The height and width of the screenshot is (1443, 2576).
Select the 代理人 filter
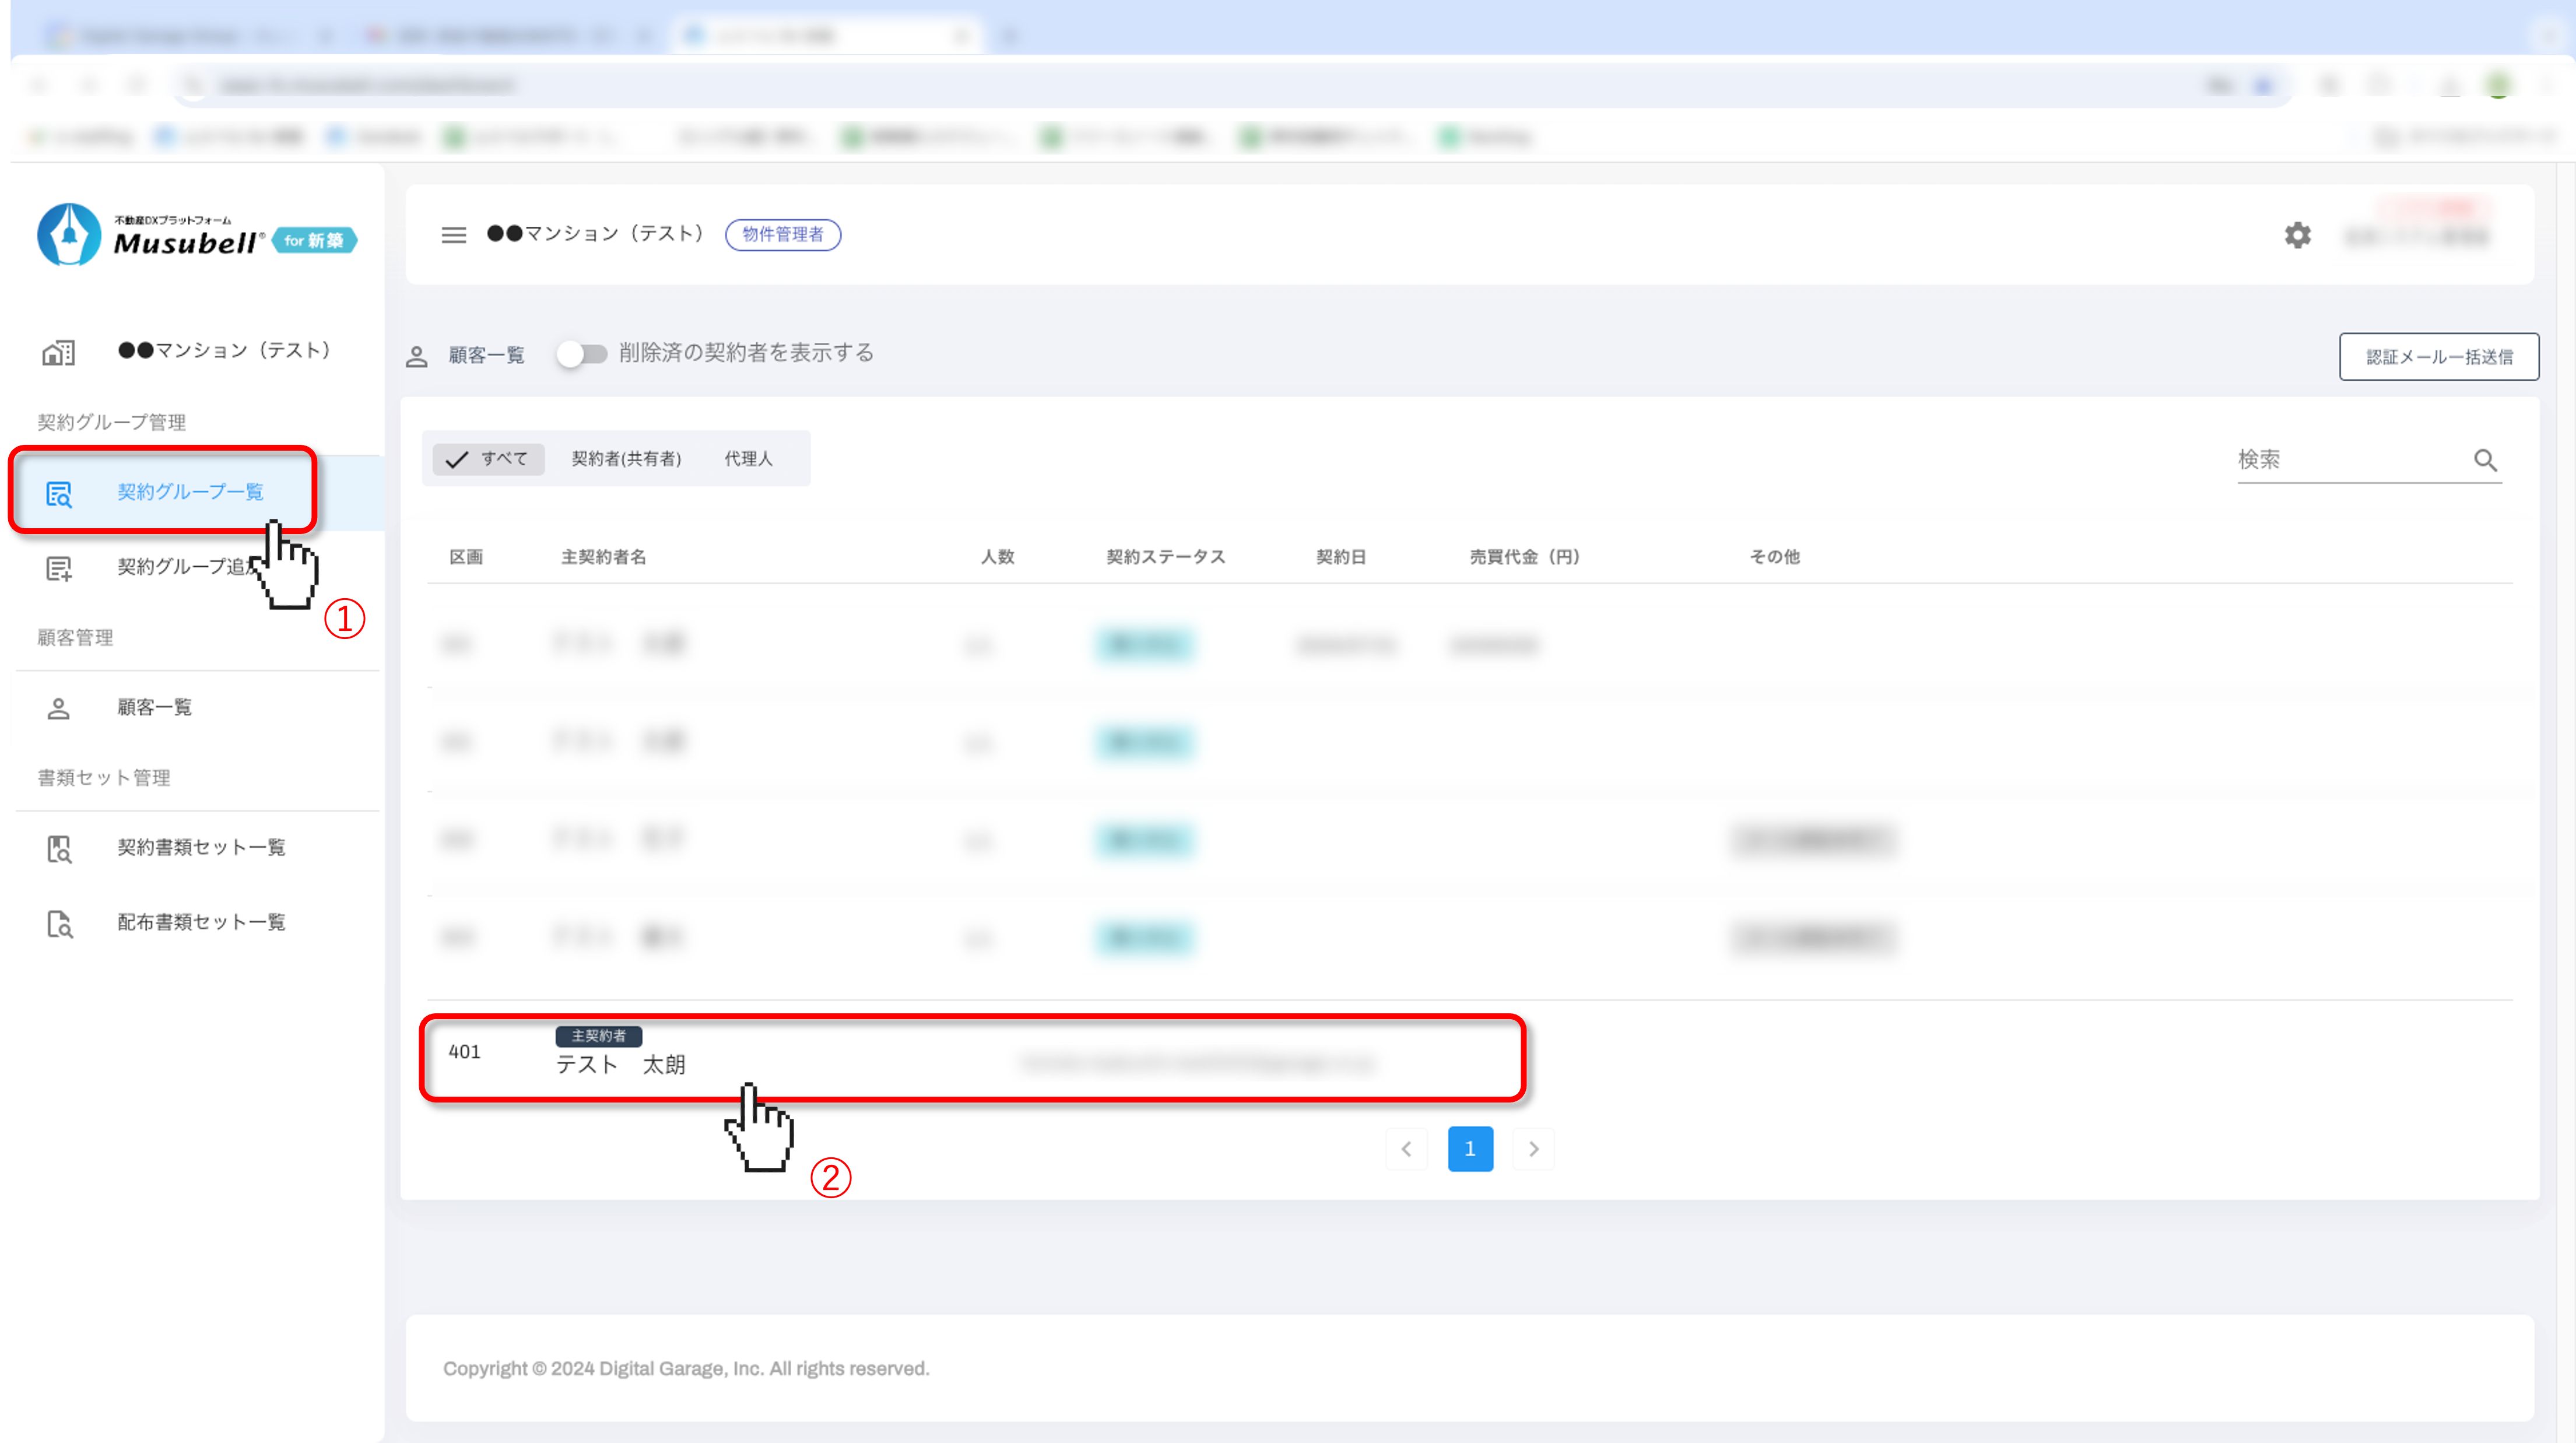[748, 459]
